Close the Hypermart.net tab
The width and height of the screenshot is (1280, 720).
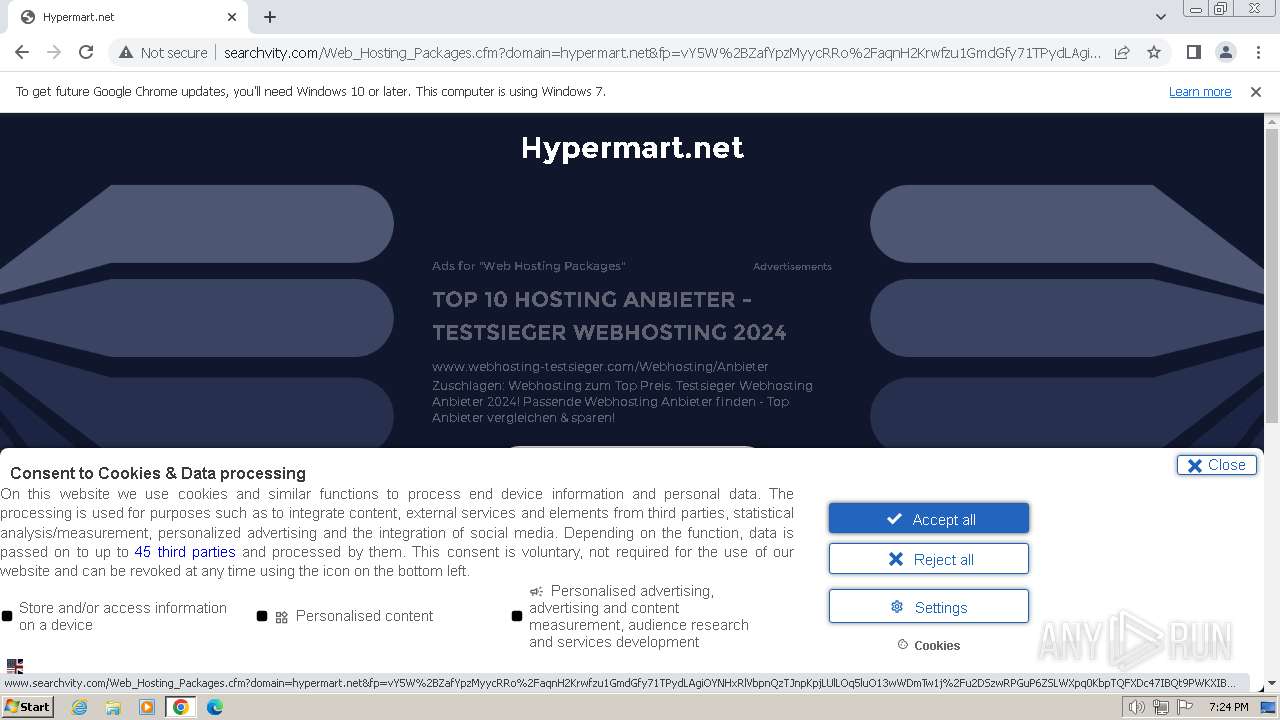(232, 17)
